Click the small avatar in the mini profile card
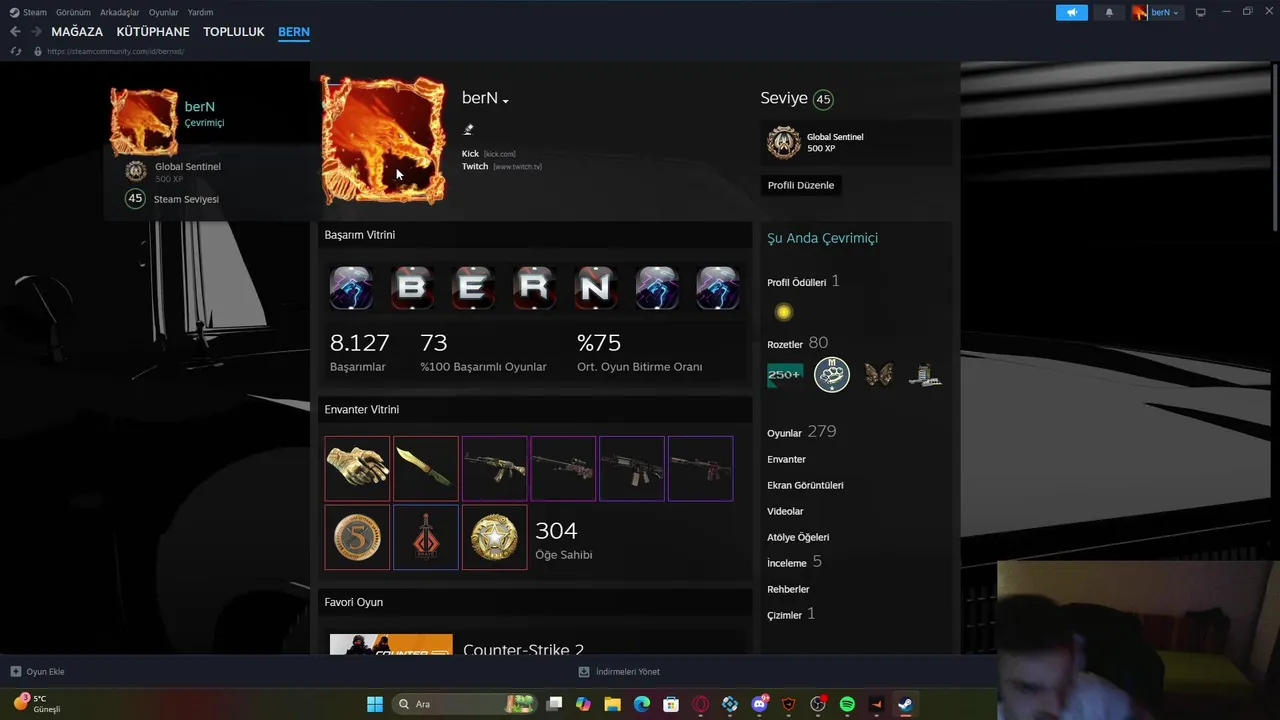The height and width of the screenshot is (720, 1280). click(144, 122)
